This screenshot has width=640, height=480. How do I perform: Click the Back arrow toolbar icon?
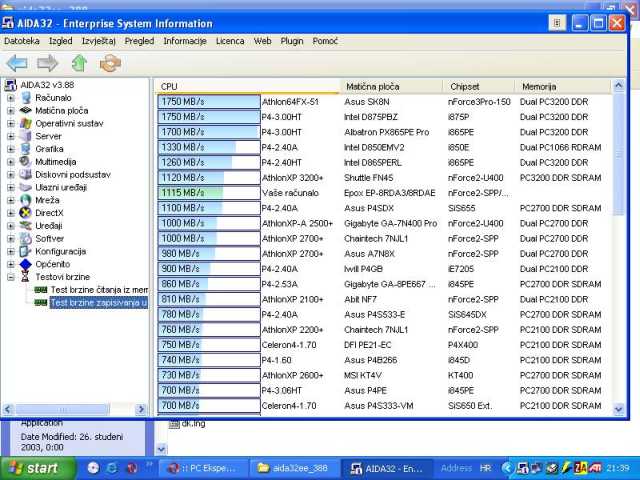17,63
